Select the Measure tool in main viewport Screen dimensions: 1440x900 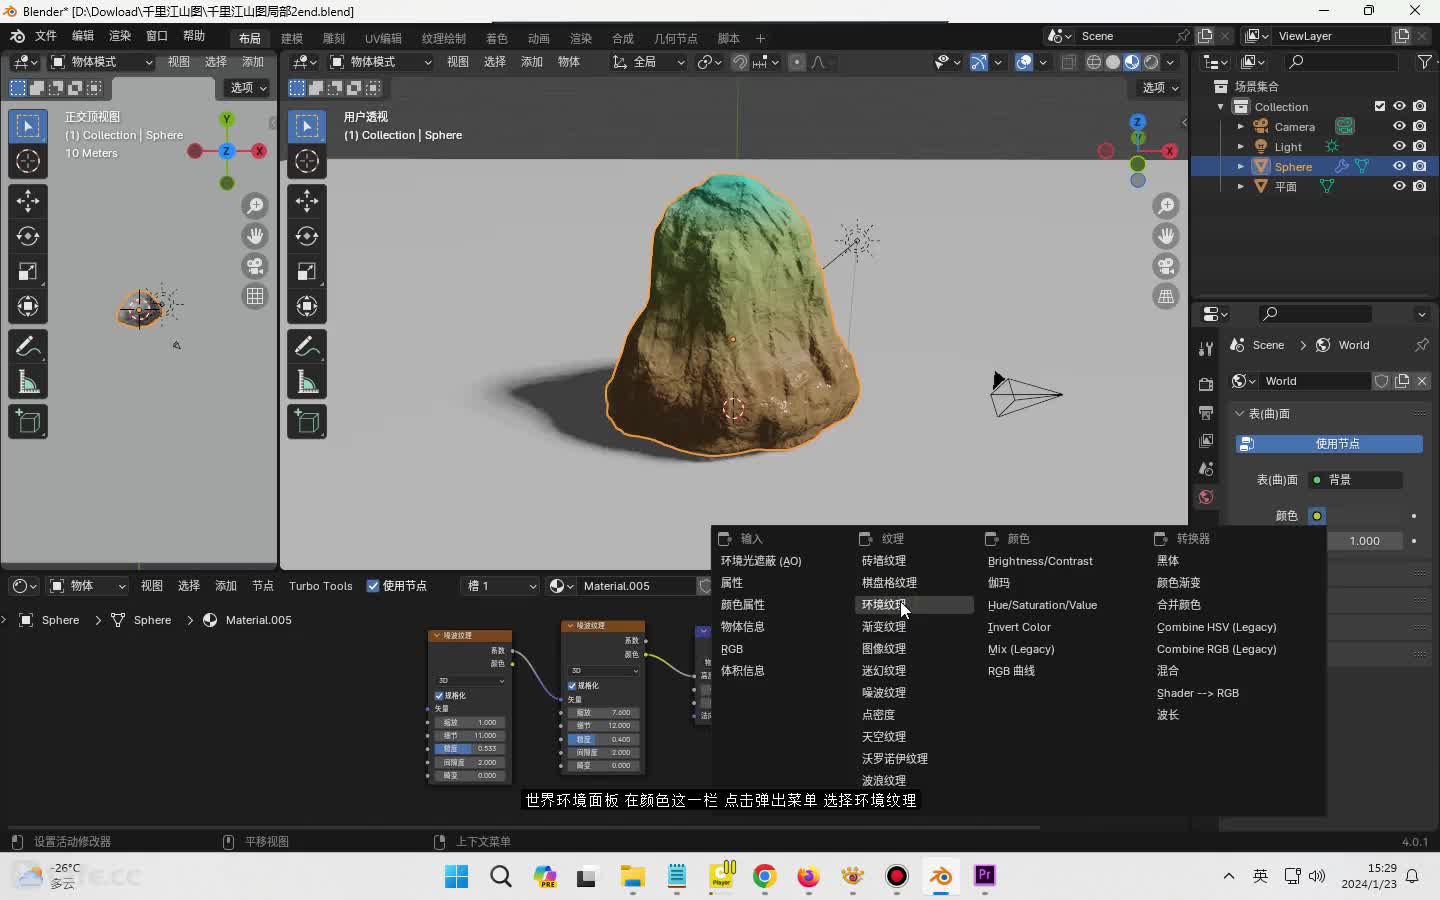(307, 382)
